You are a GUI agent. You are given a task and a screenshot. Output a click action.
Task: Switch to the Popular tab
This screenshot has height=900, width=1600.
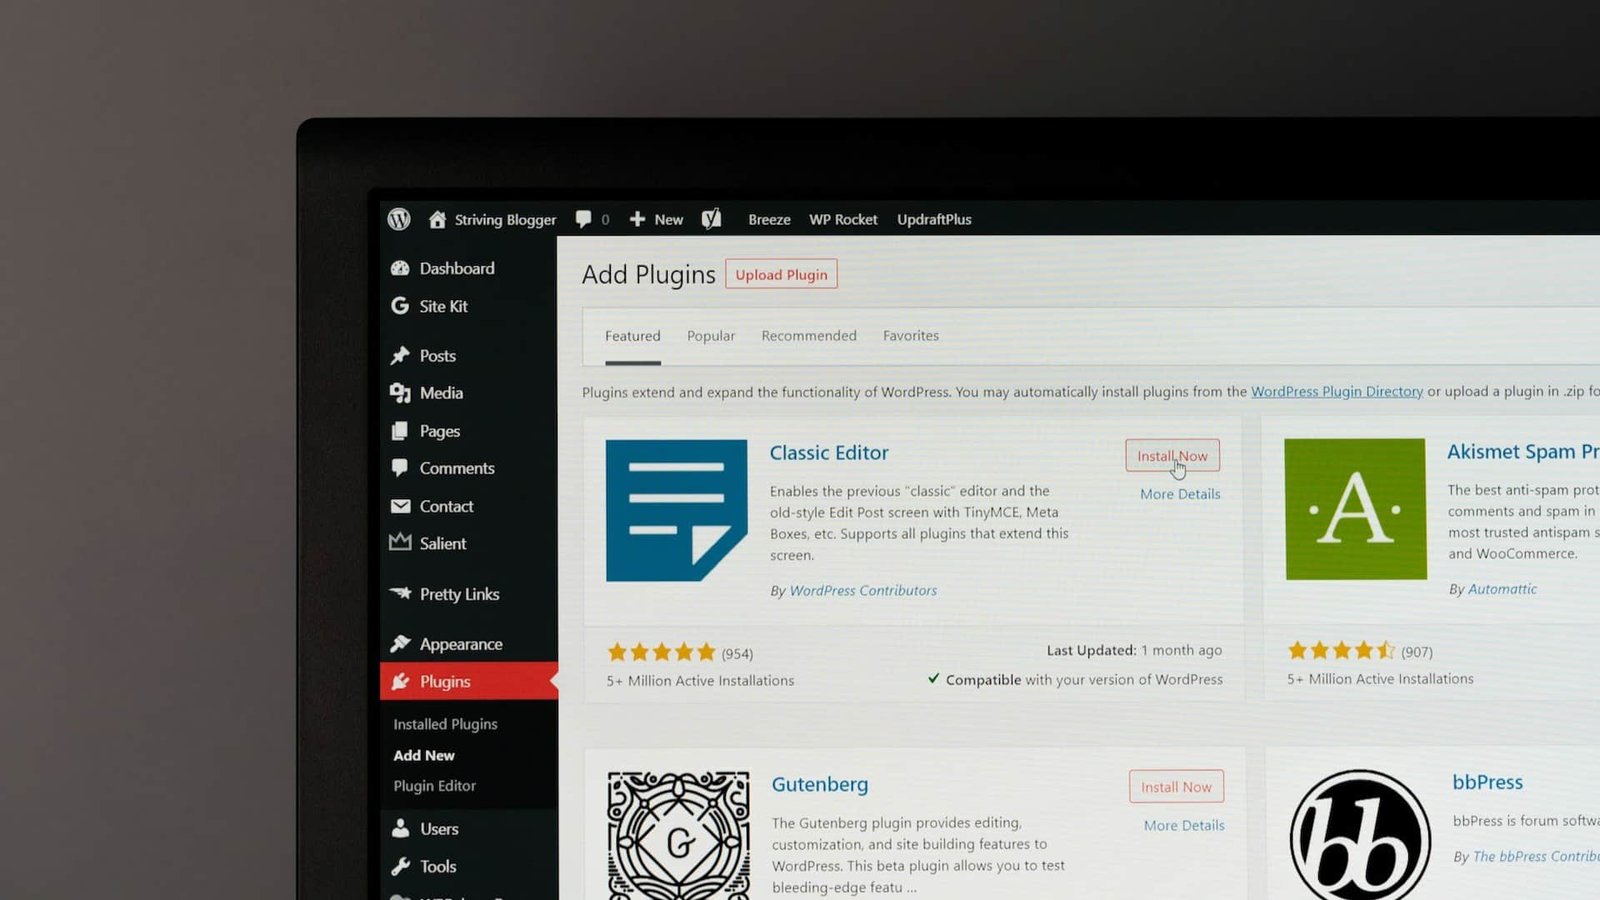coord(711,336)
